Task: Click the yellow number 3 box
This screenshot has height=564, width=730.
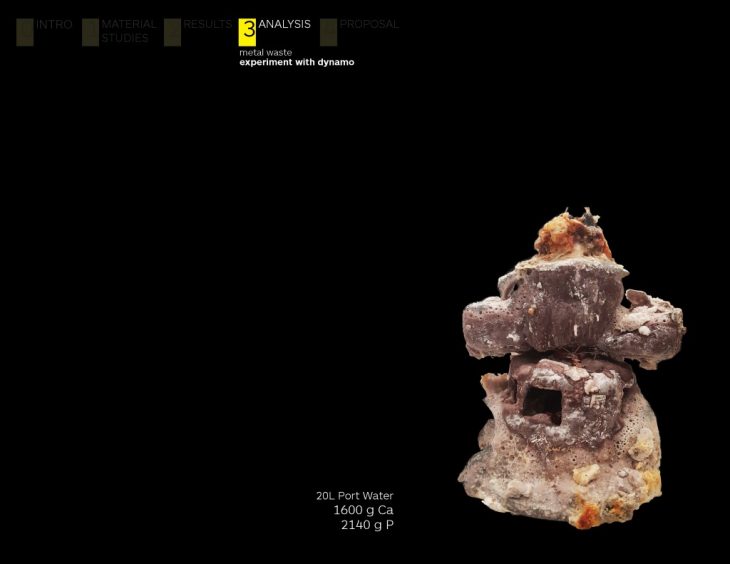Action: pyautogui.click(x=248, y=31)
